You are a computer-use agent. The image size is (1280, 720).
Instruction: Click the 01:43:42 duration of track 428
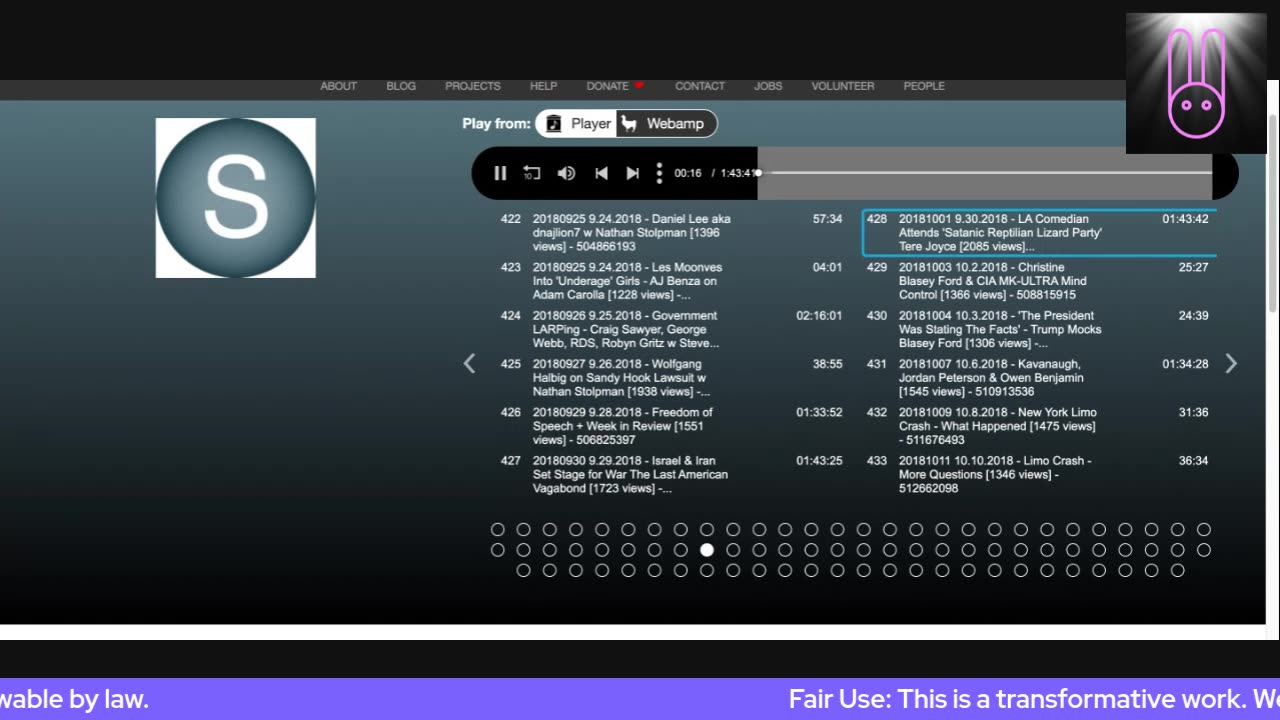pos(1185,219)
